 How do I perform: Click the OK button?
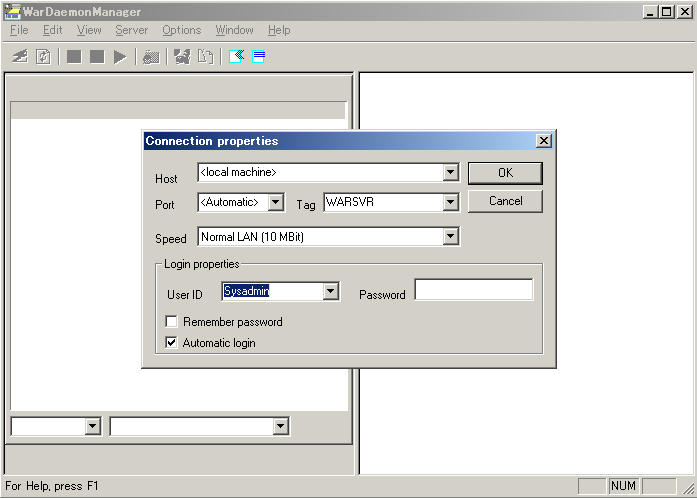[505, 173]
